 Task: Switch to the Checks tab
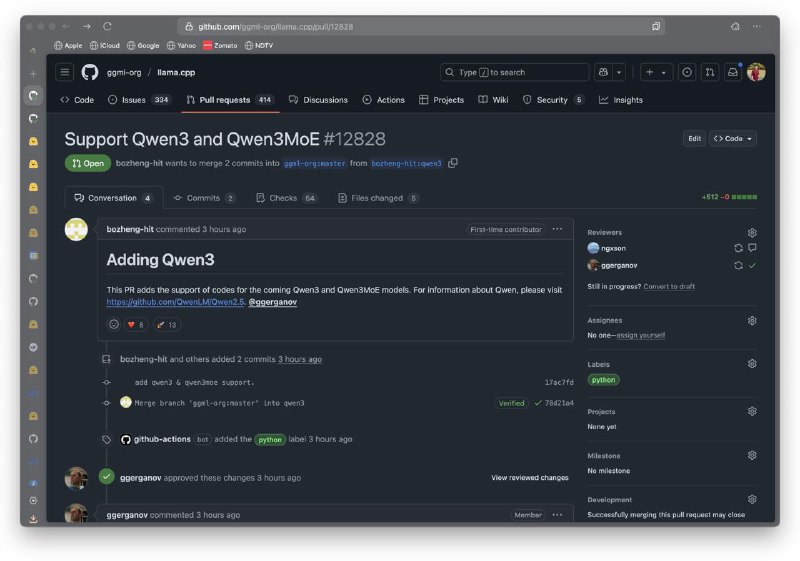coord(286,198)
